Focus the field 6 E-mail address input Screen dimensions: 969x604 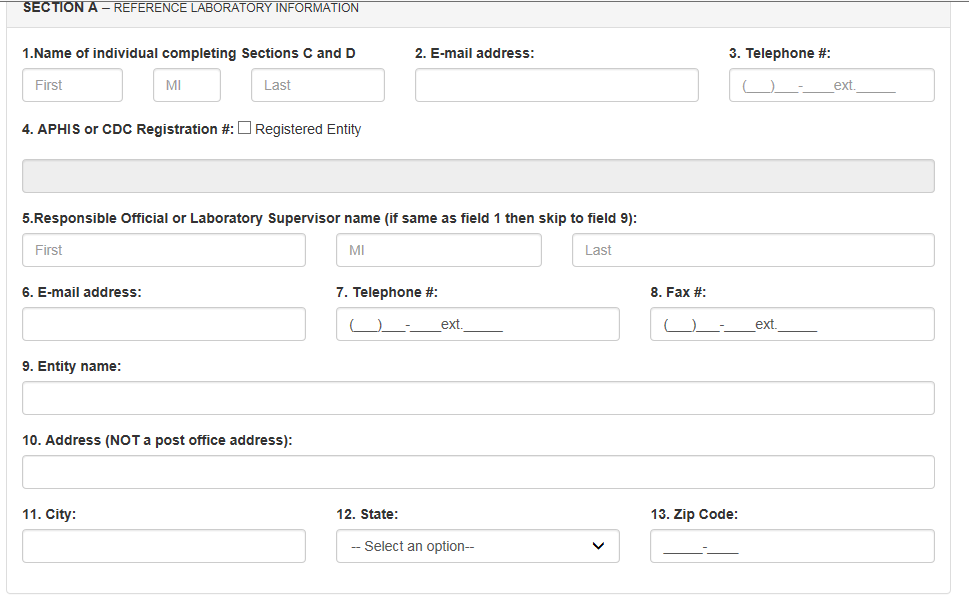pos(163,324)
